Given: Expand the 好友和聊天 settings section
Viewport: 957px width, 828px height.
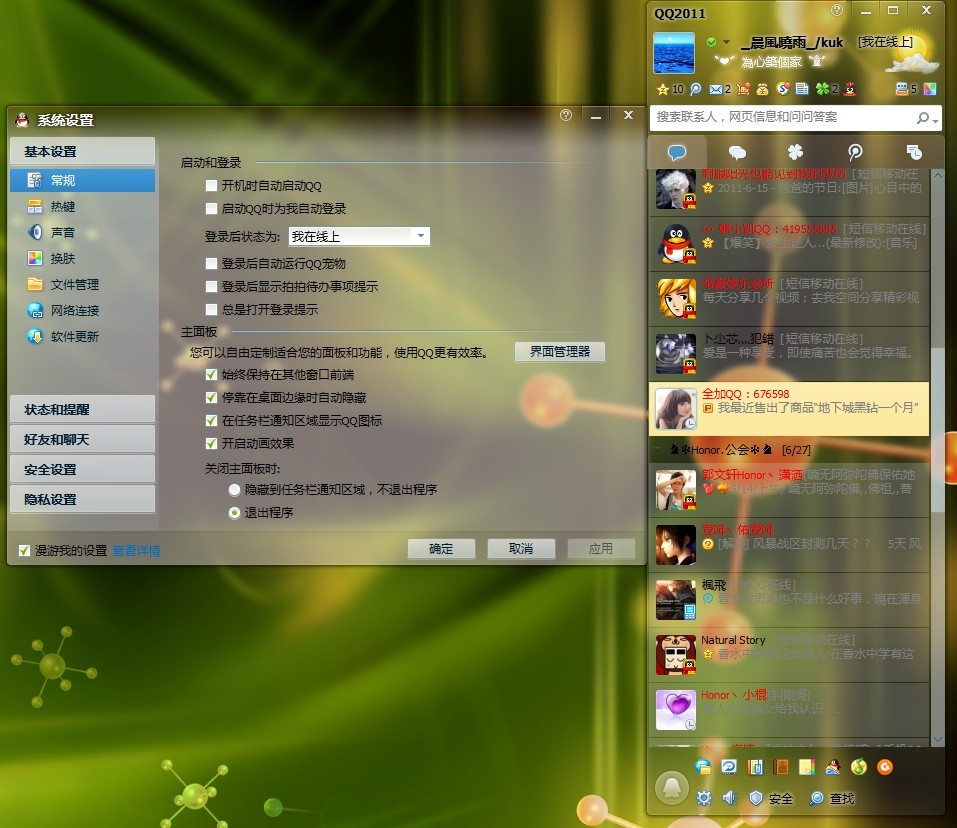Looking at the screenshot, I should tap(82, 439).
